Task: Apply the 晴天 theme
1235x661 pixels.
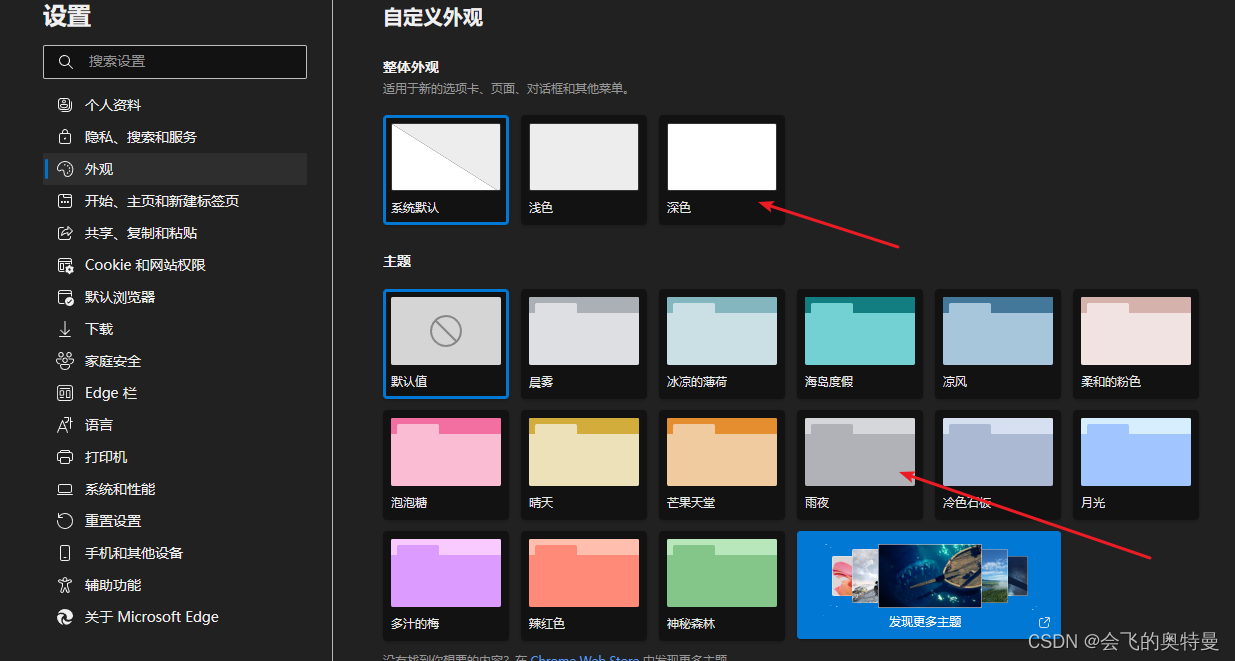Action: coord(584,464)
